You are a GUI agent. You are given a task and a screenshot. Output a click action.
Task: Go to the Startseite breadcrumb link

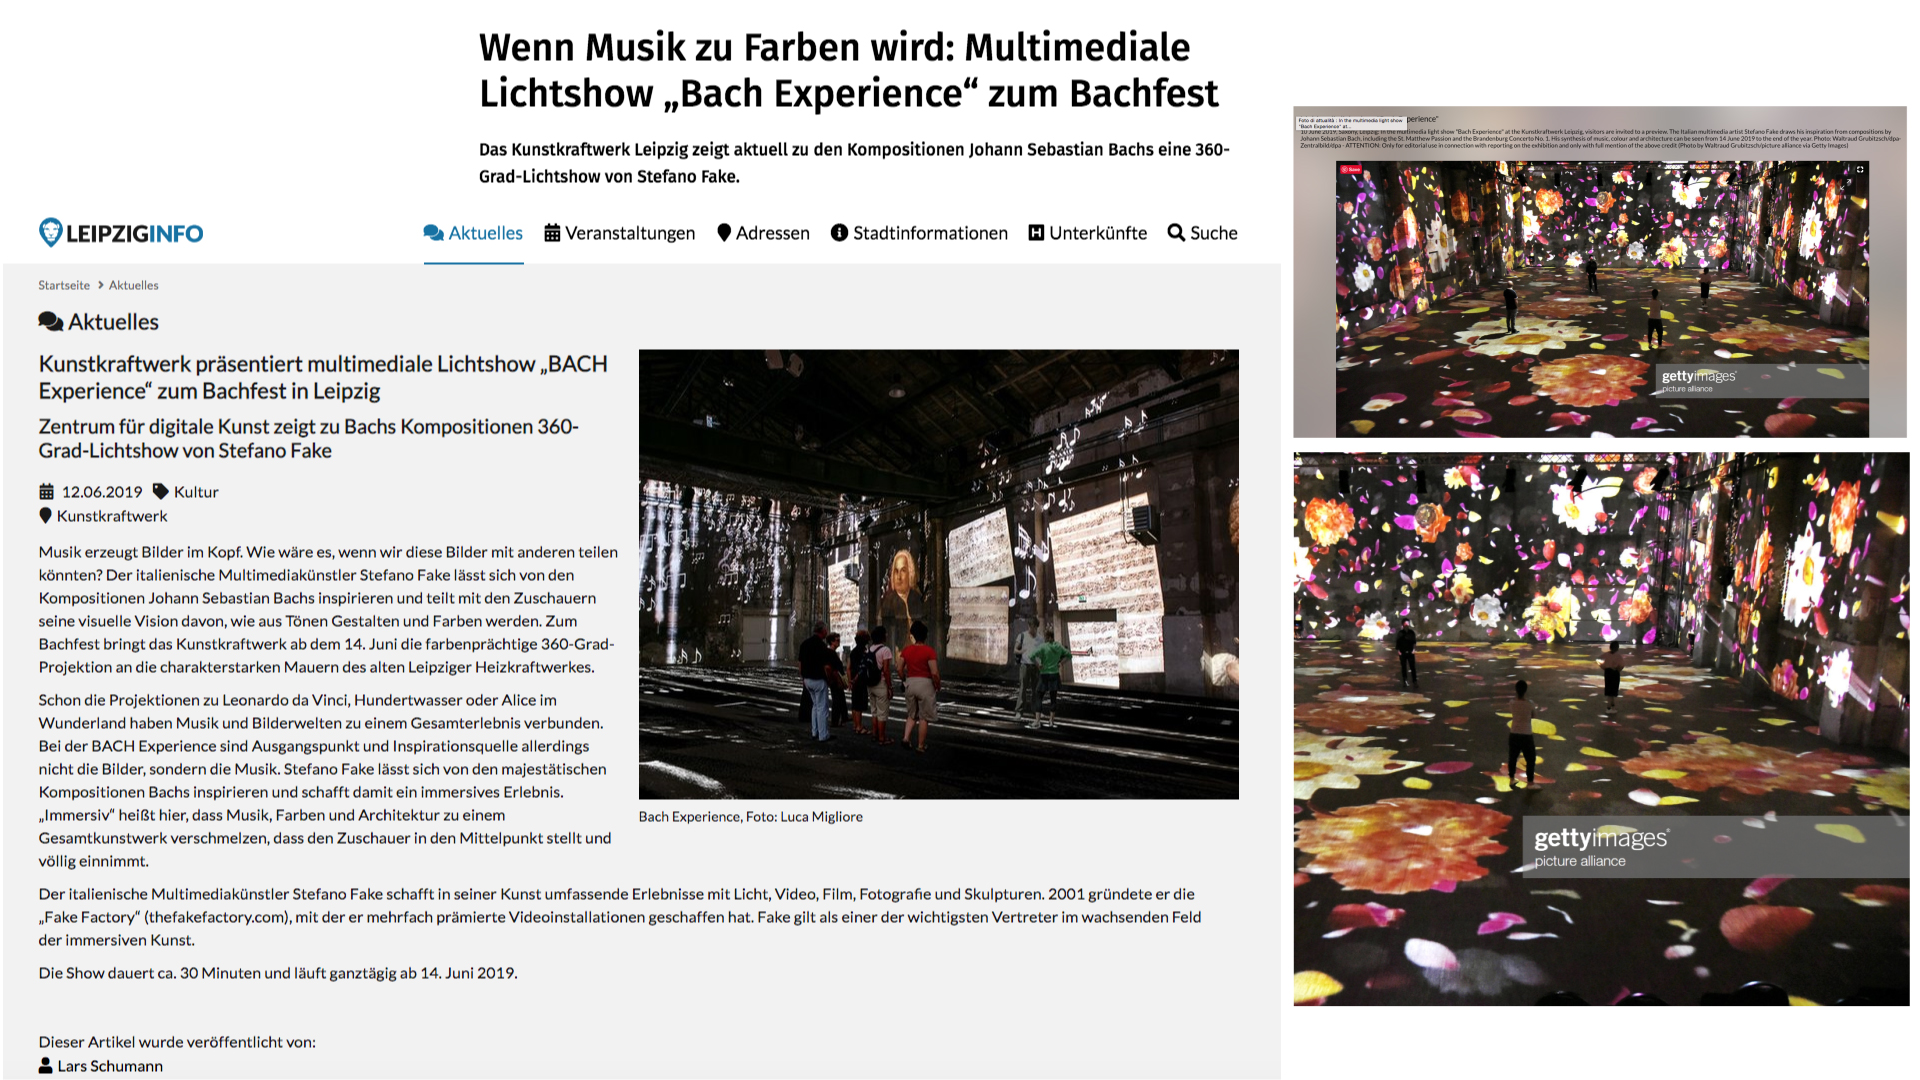pyautogui.click(x=64, y=285)
